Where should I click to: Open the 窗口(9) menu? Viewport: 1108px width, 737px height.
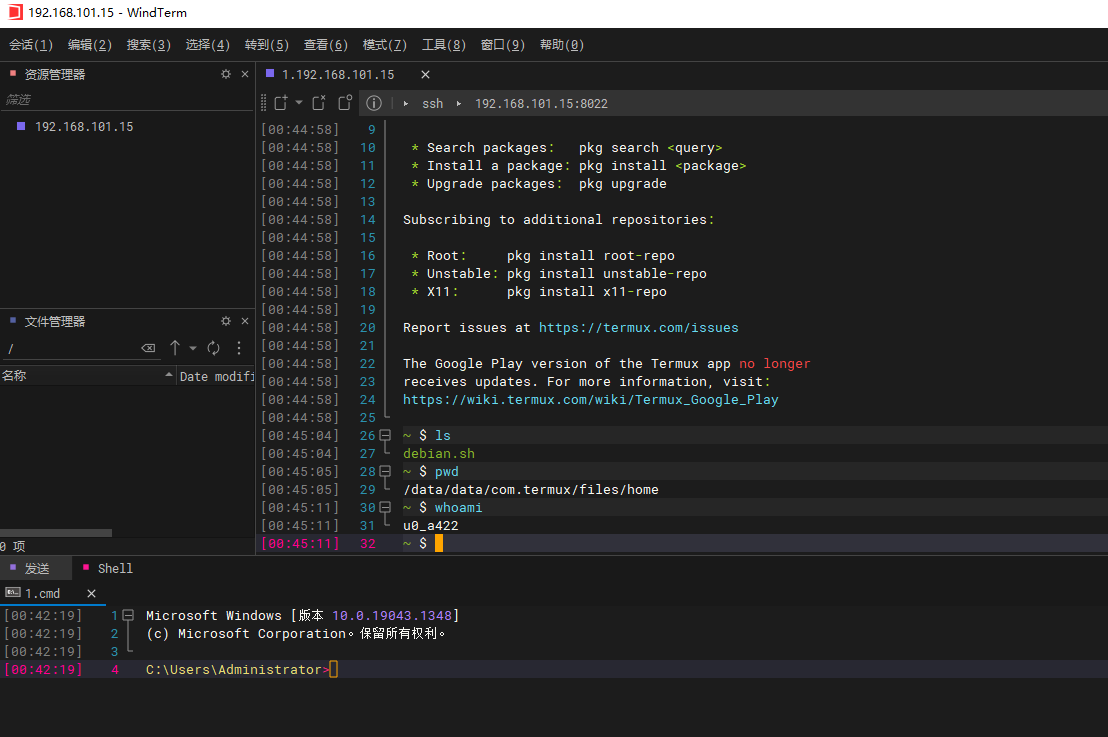[502, 45]
